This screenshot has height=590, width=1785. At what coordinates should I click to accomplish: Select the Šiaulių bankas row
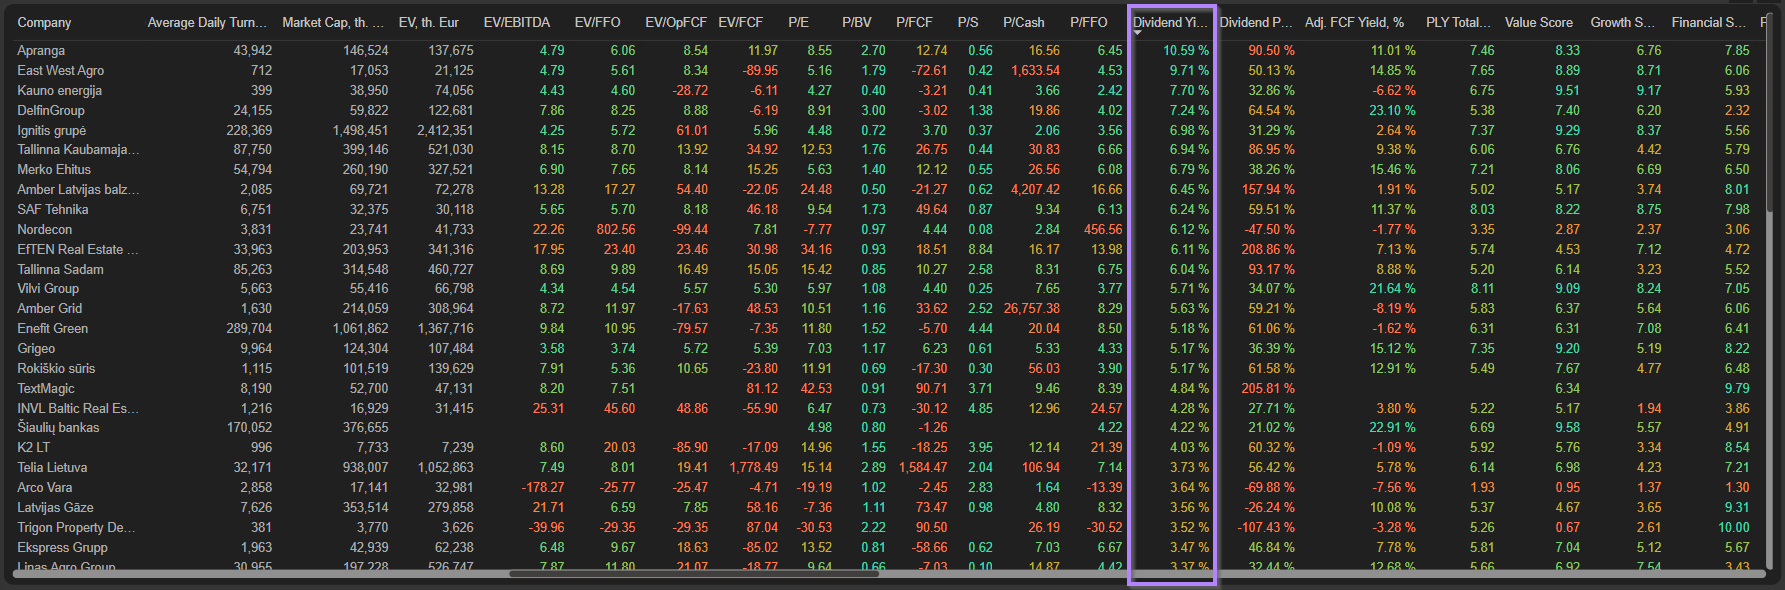58,427
